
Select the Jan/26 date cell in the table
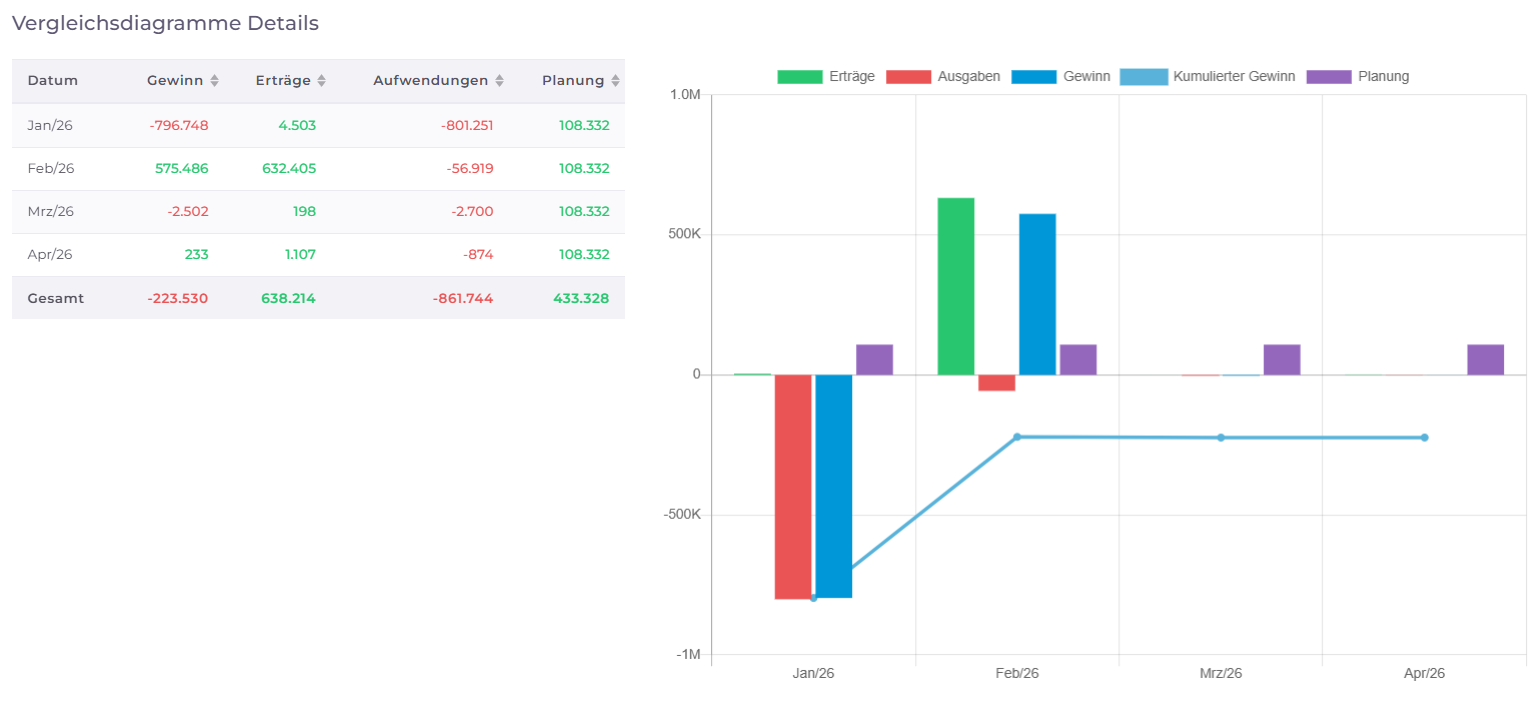pyautogui.click(x=50, y=125)
